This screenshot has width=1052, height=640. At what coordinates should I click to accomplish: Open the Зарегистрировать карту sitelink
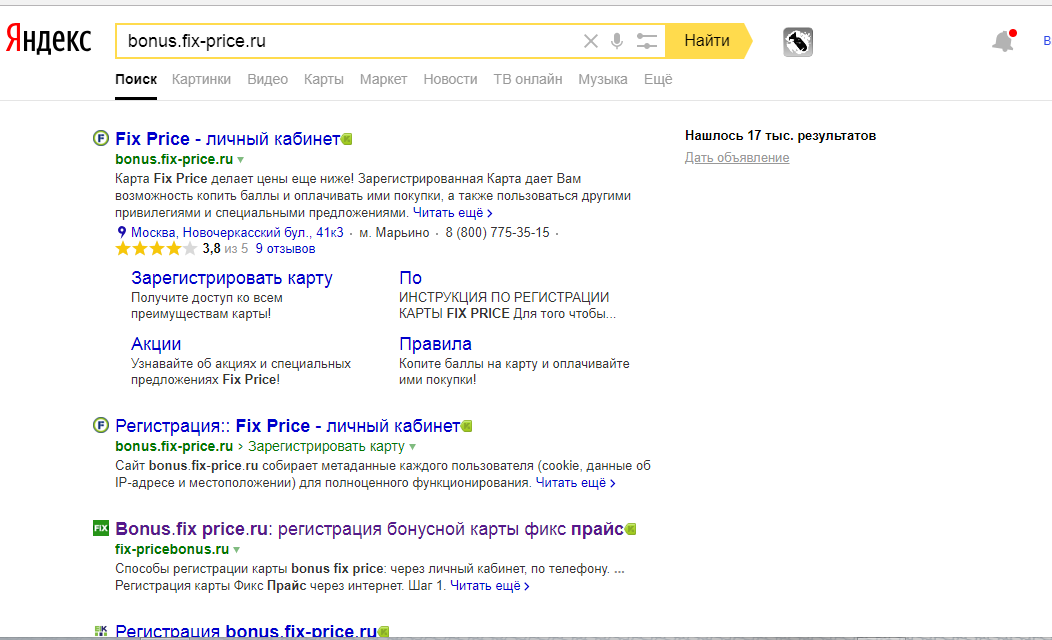click(x=231, y=278)
